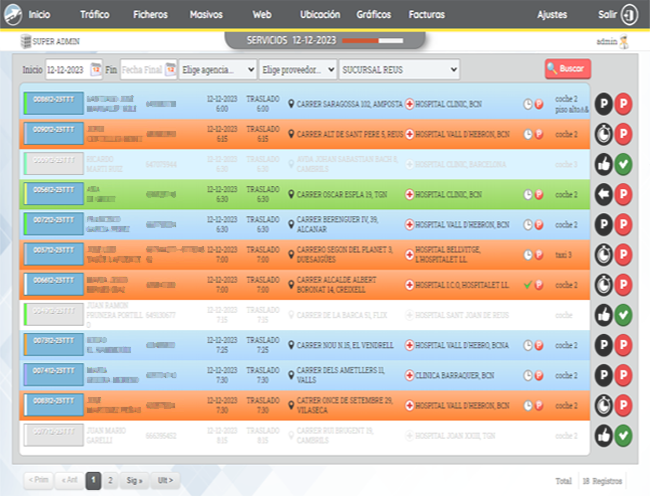
Task: Open the Facturas menu
Action: tap(427, 15)
